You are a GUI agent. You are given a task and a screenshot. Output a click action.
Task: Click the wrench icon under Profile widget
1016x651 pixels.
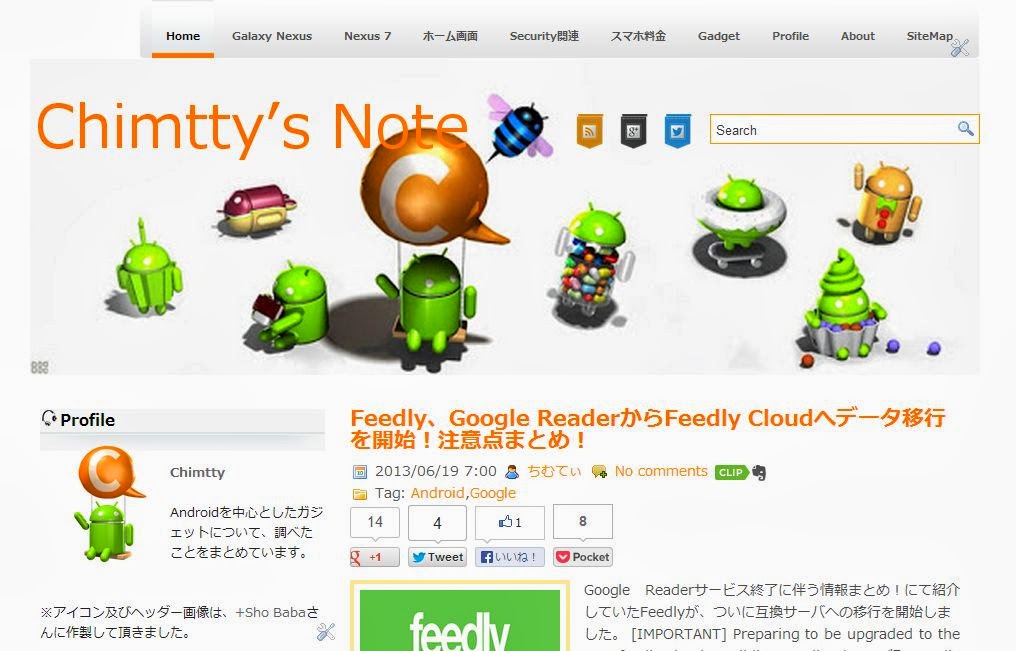[x=326, y=632]
